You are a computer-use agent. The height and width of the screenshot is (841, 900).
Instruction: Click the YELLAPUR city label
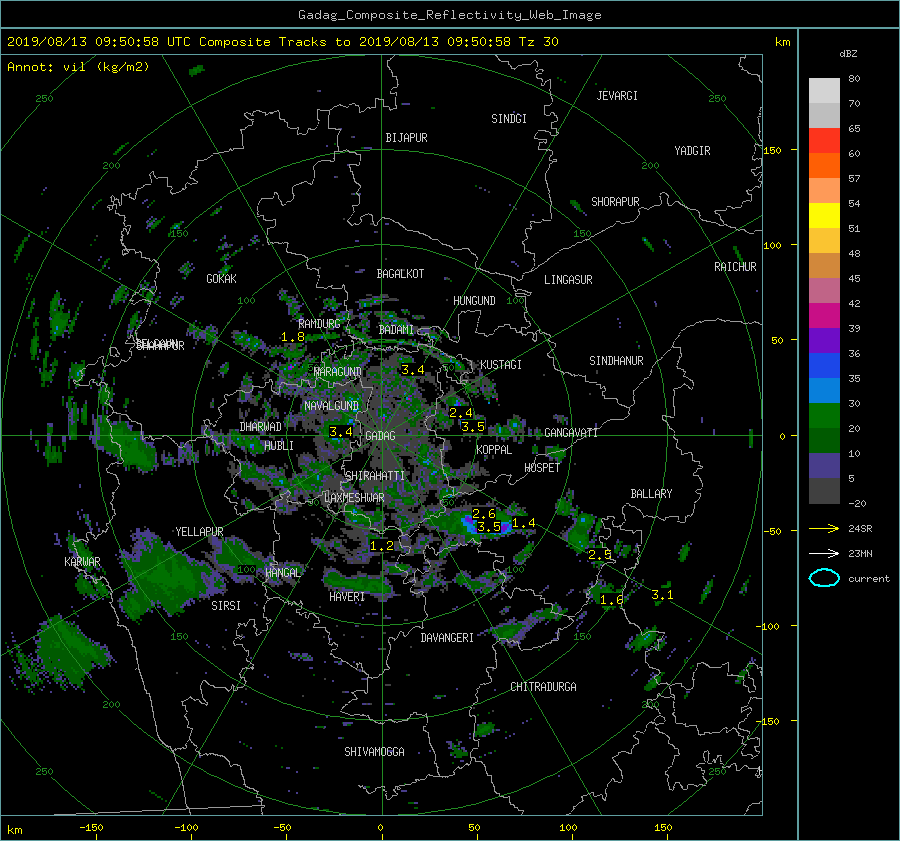click(x=199, y=532)
